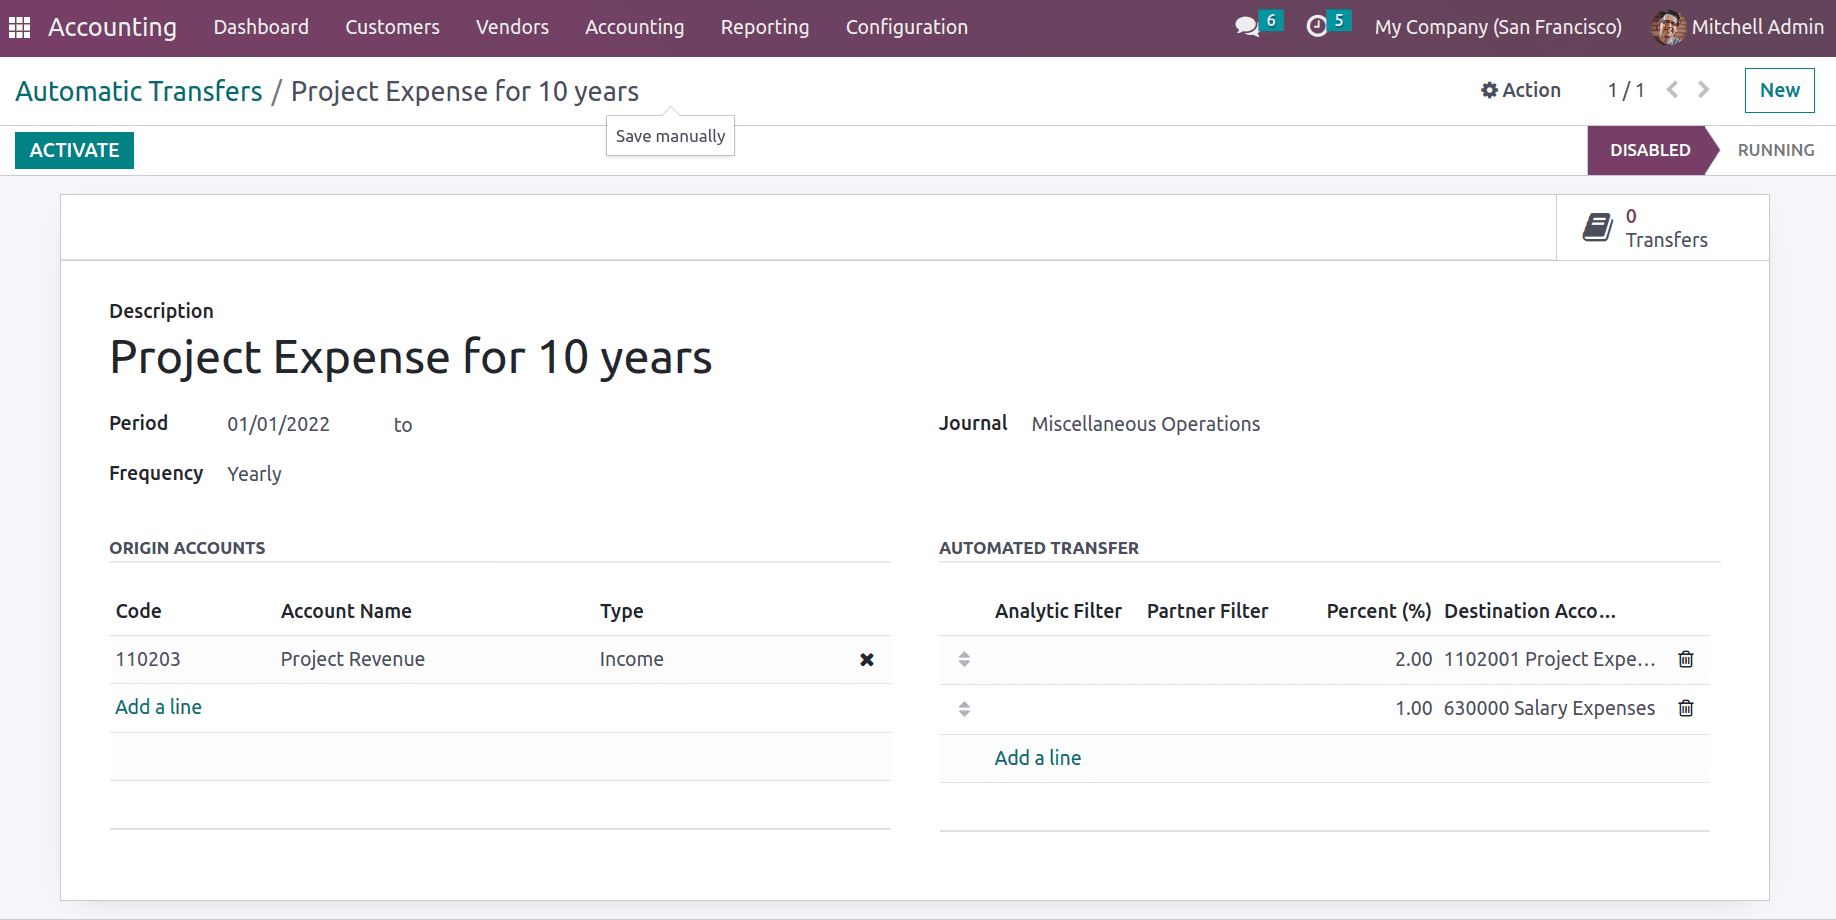This screenshot has width=1836, height=920.
Task: Add a line in Origin Accounts
Action: 158,707
